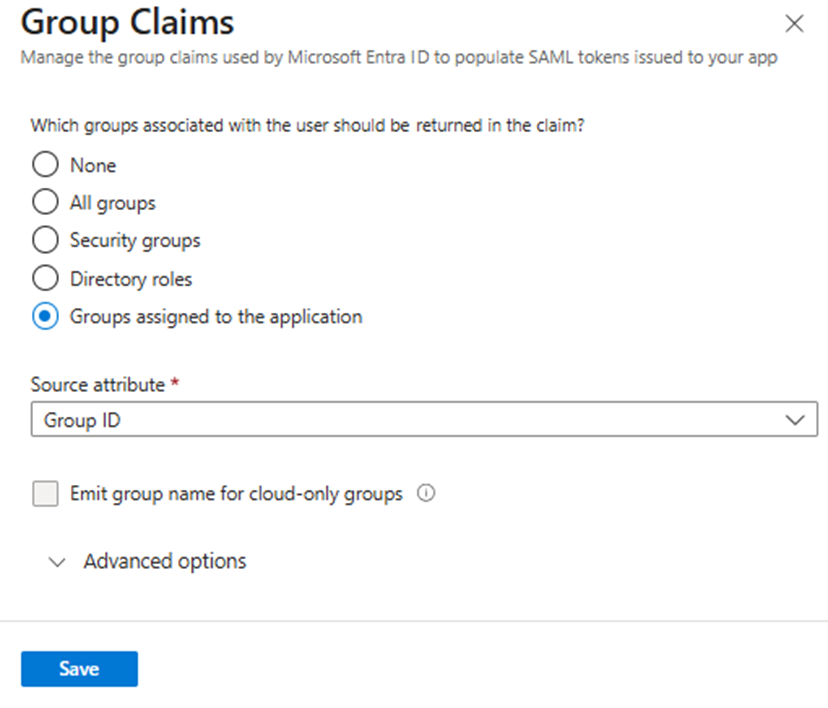The height and width of the screenshot is (708, 828).
Task: Select Groups assigned to the application
Action: pos(45,316)
